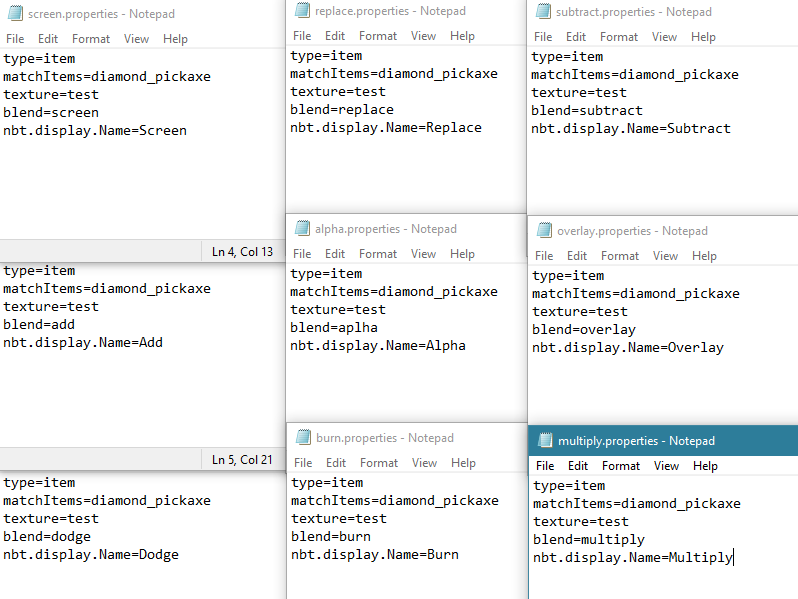Click the 'Ln 4, Col 13' status bar entry
The image size is (798, 599).
click(242, 251)
